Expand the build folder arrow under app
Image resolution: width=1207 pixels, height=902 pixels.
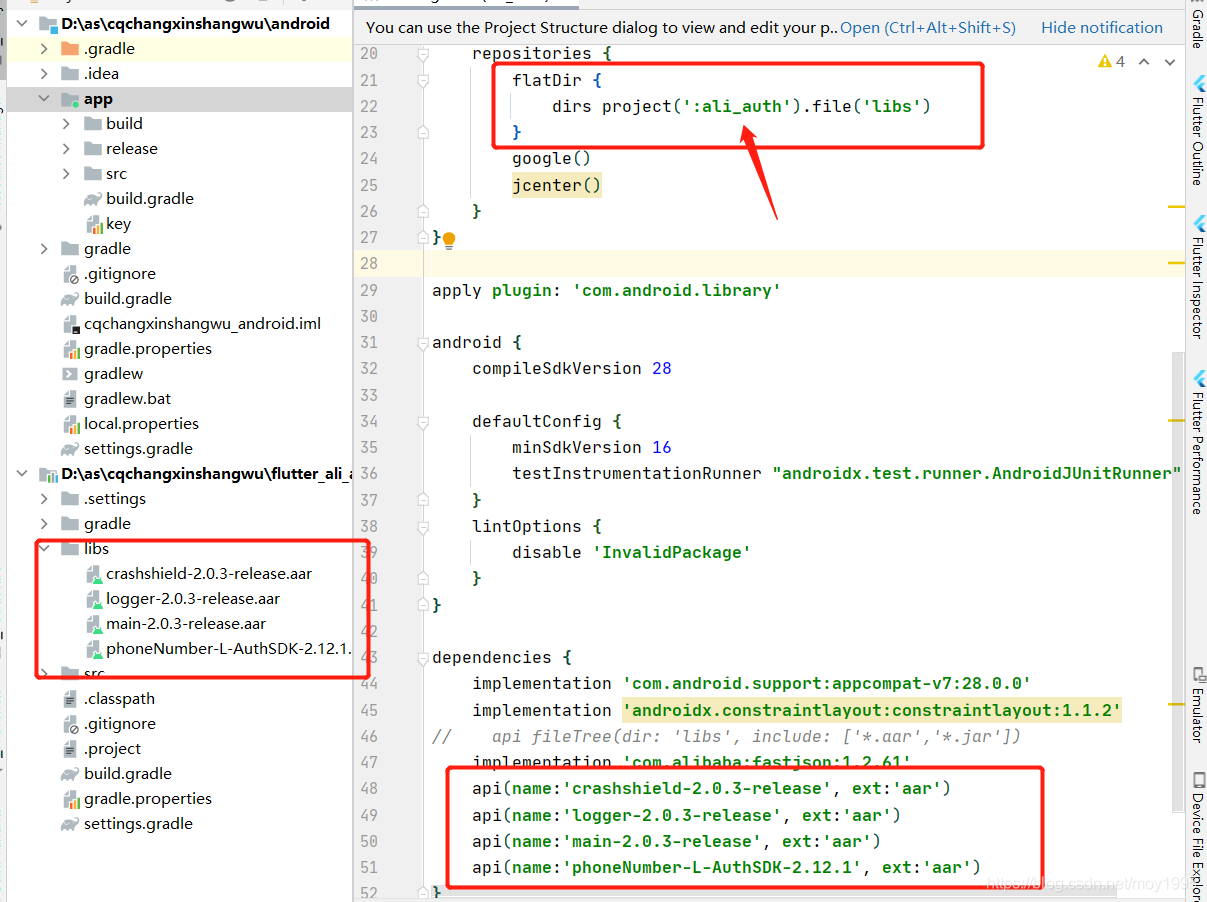pyautogui.click(x=66, y=124)
